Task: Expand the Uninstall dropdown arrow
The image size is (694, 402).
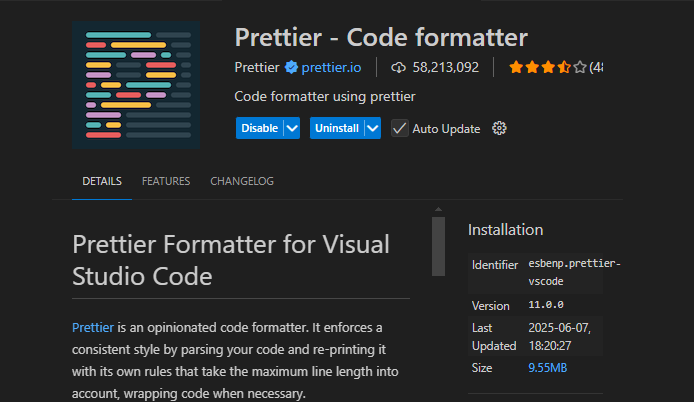Action: point(373,128)
